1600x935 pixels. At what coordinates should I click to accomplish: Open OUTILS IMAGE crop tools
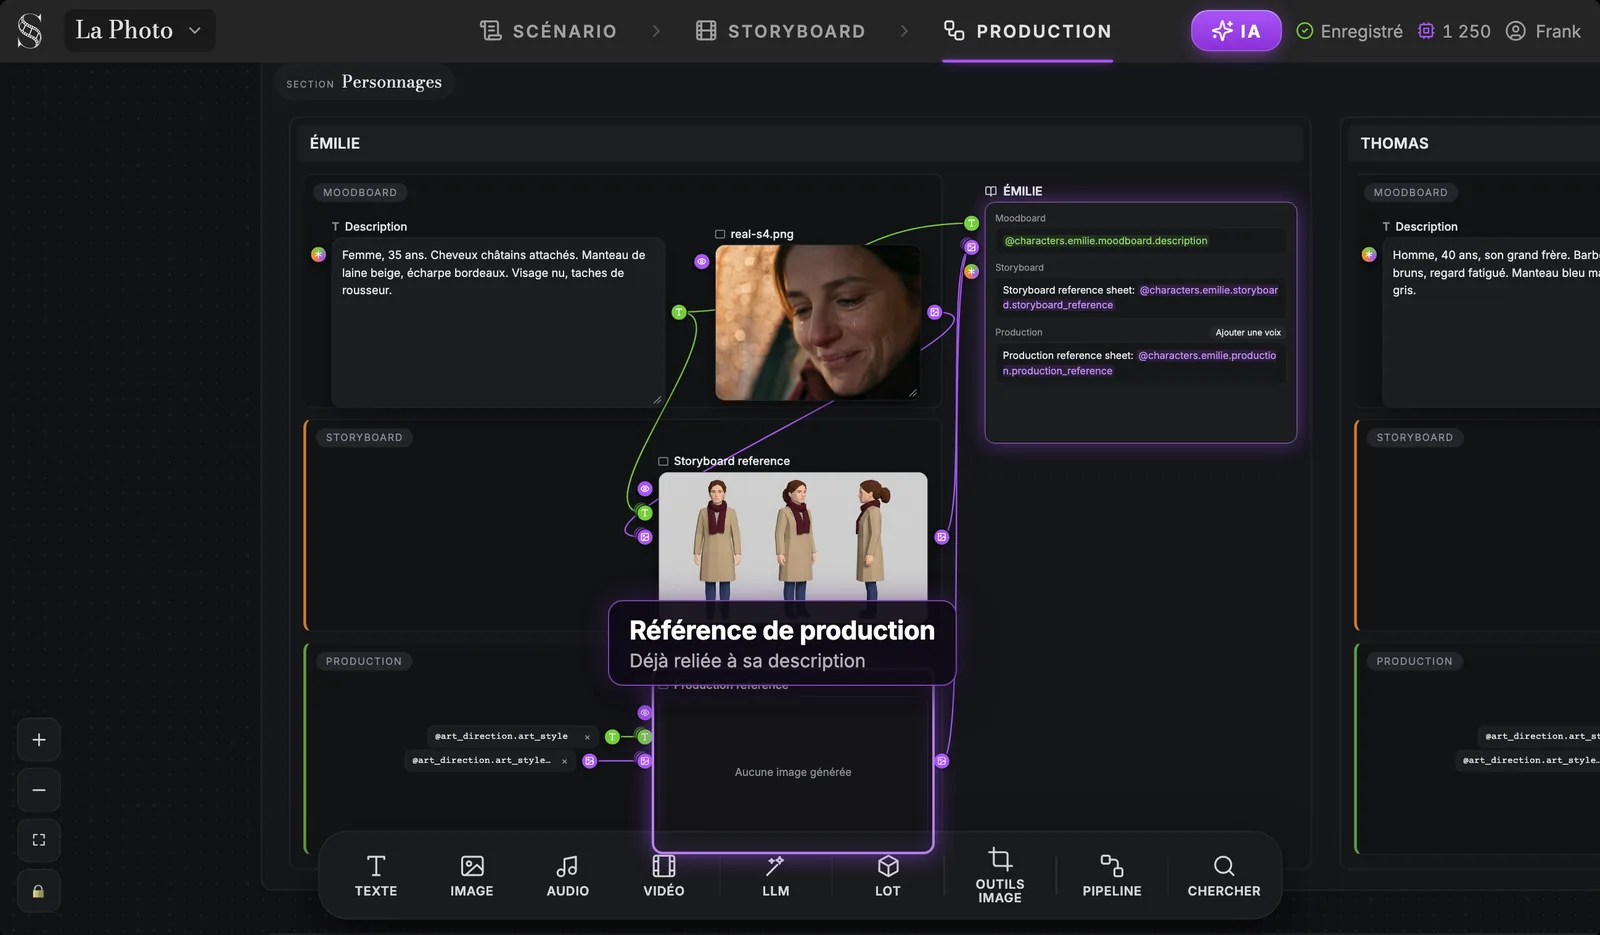pos(1000,876)
